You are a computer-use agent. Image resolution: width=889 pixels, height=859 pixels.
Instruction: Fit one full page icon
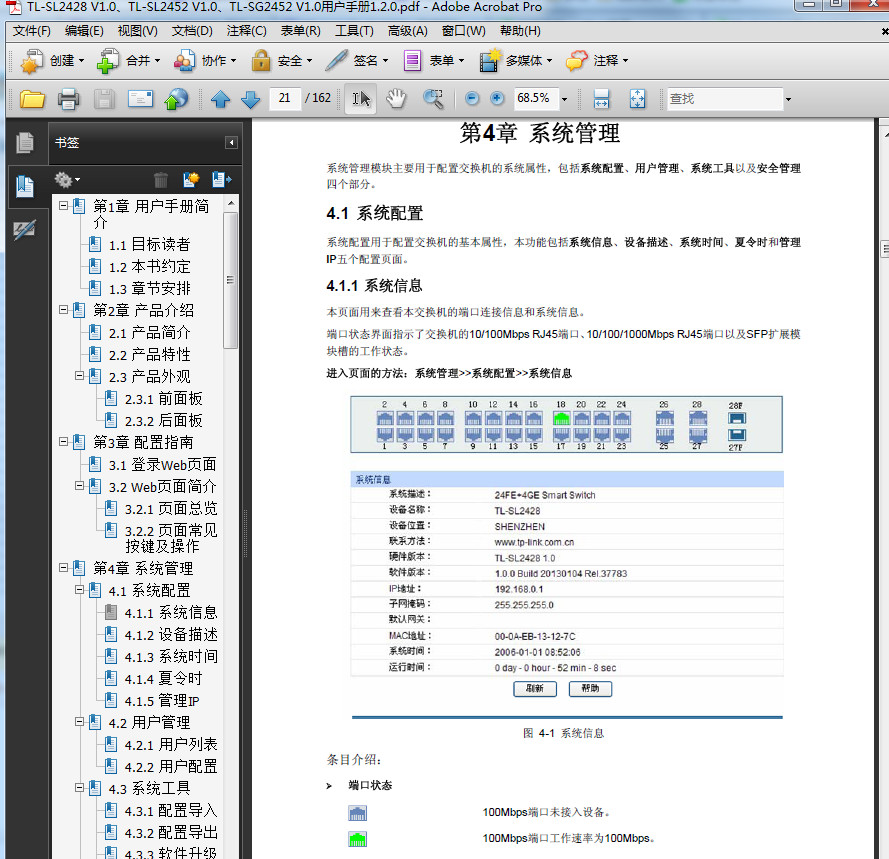coord(637,99)
